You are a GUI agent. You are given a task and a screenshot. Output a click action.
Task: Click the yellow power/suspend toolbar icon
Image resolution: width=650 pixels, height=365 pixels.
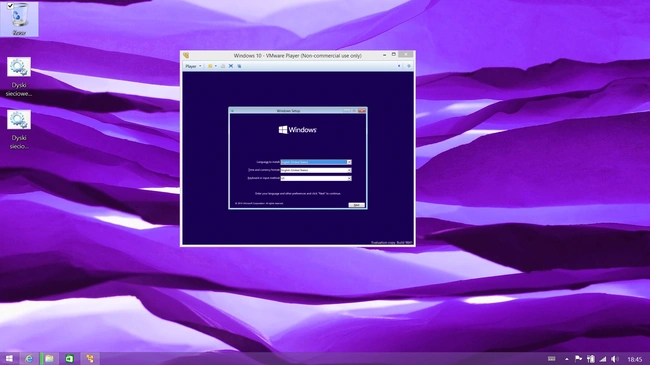[x=210, y=66]
